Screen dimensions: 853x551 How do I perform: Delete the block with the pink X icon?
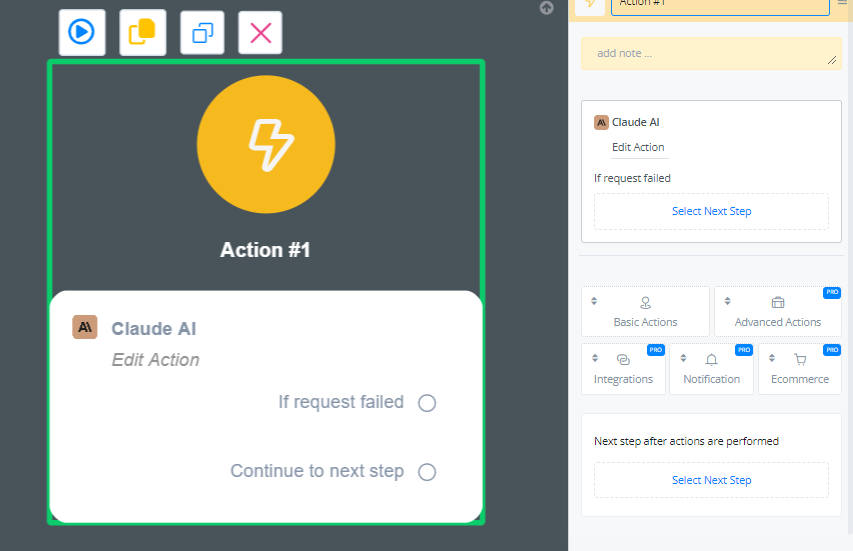point(260,33)
